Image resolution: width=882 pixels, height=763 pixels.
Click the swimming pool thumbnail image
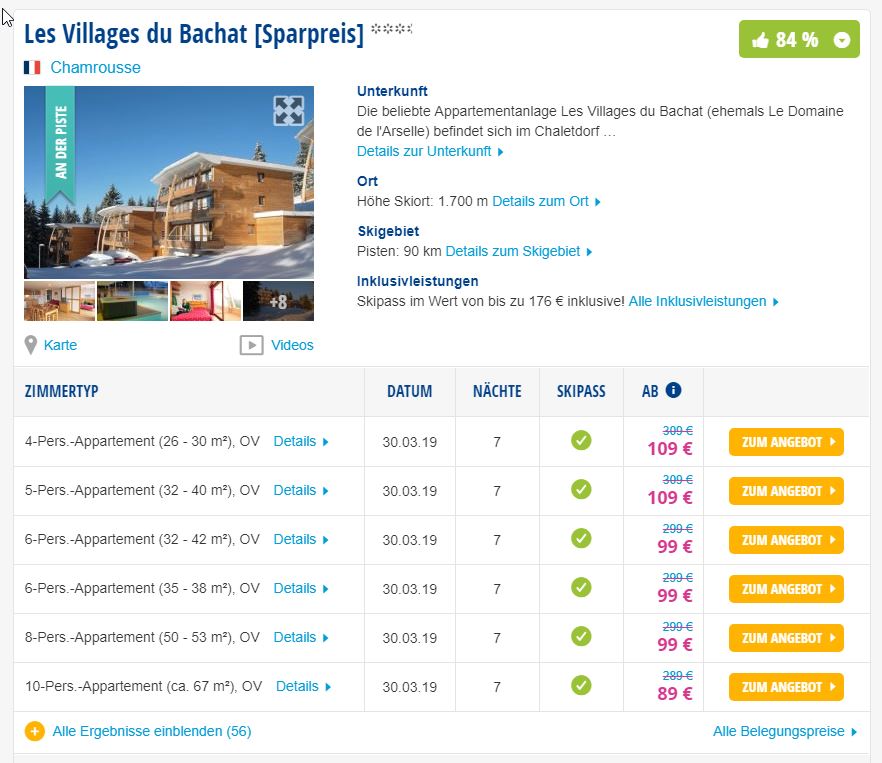tap(133, 300)
